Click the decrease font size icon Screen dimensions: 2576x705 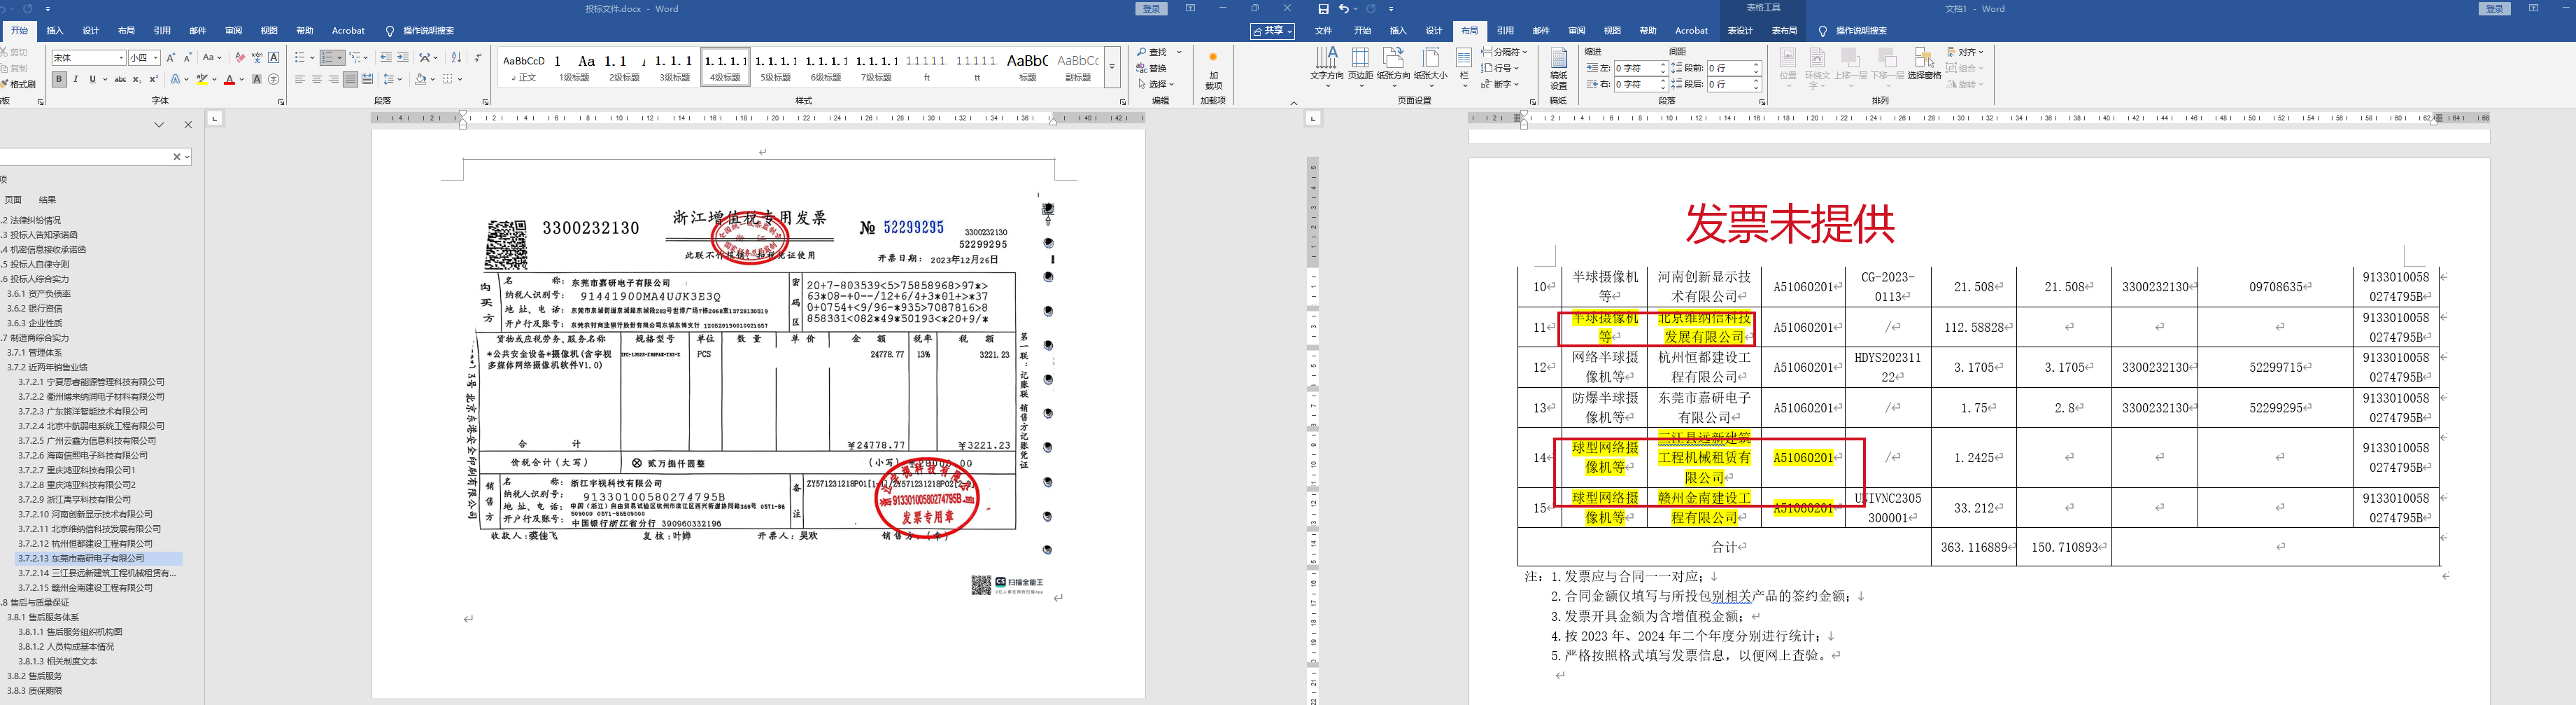187,57
